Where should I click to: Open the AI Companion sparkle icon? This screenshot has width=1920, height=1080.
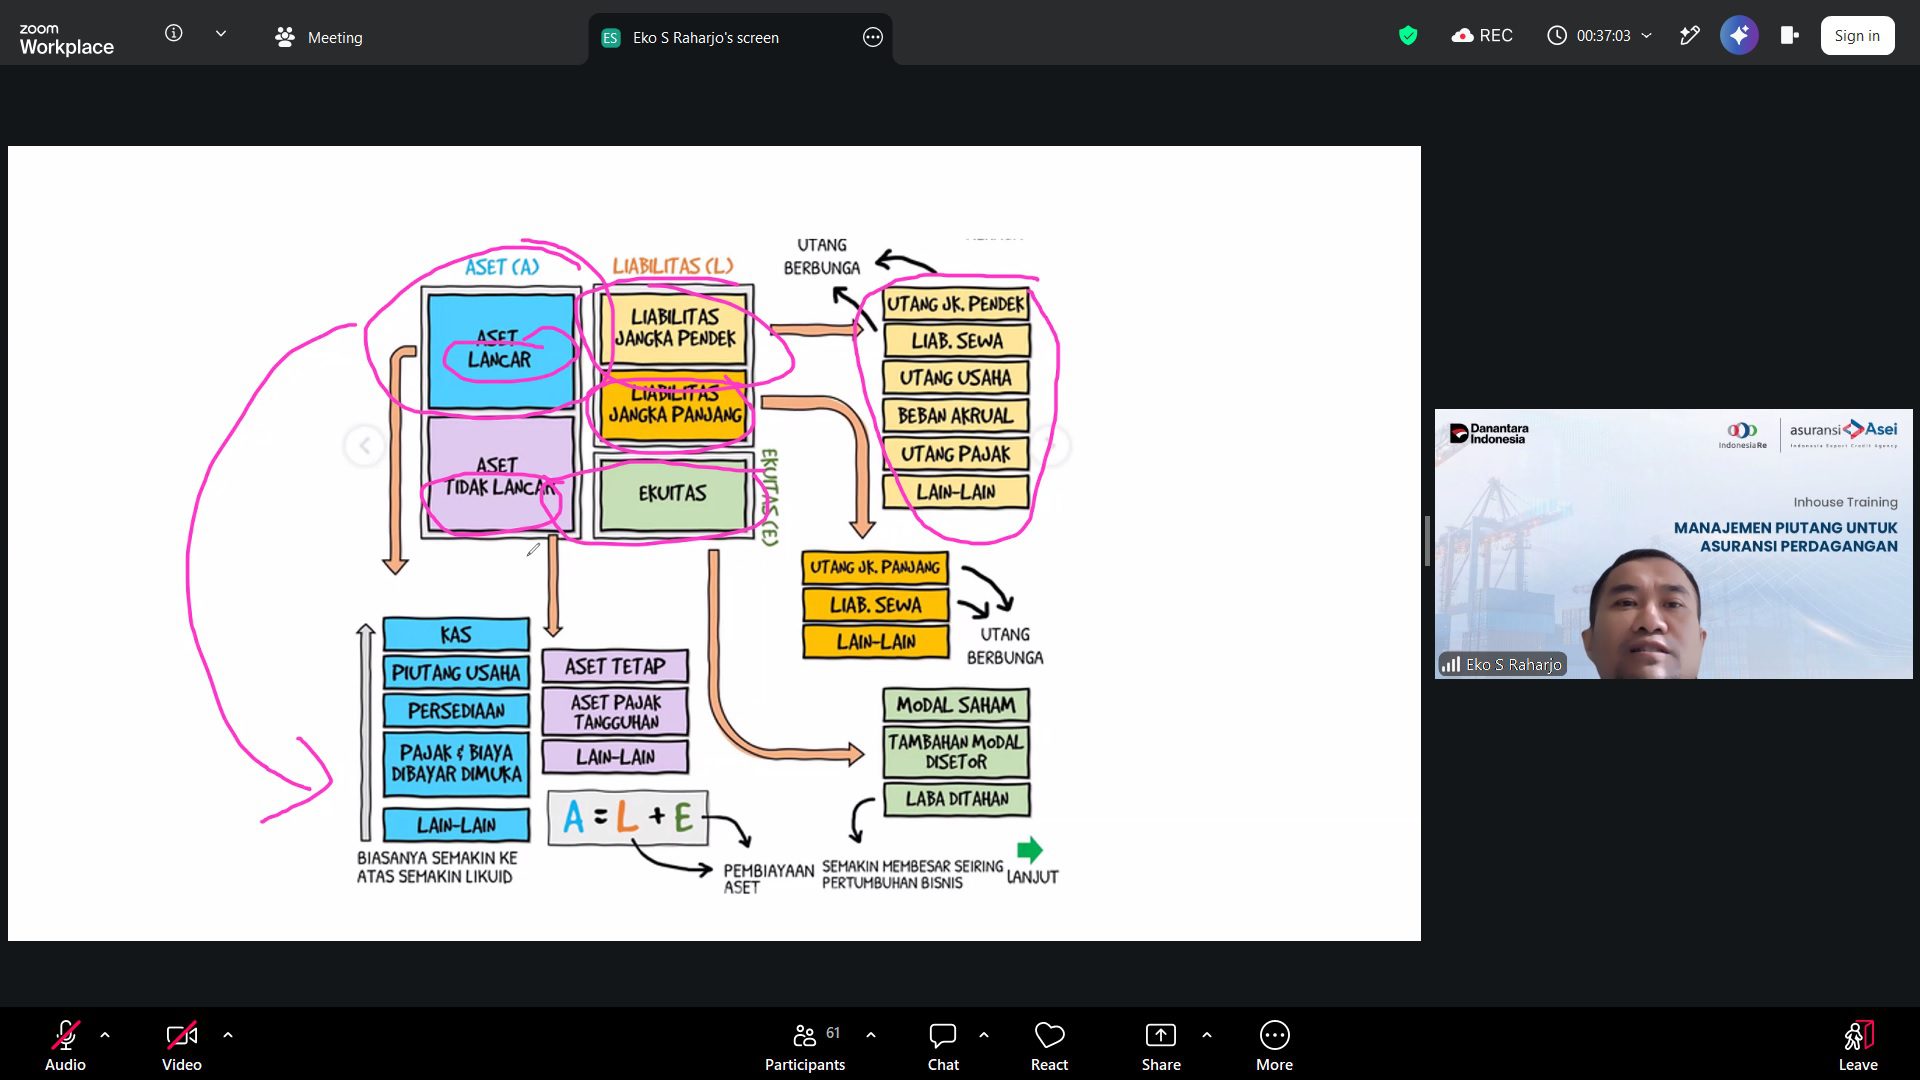1739,36
